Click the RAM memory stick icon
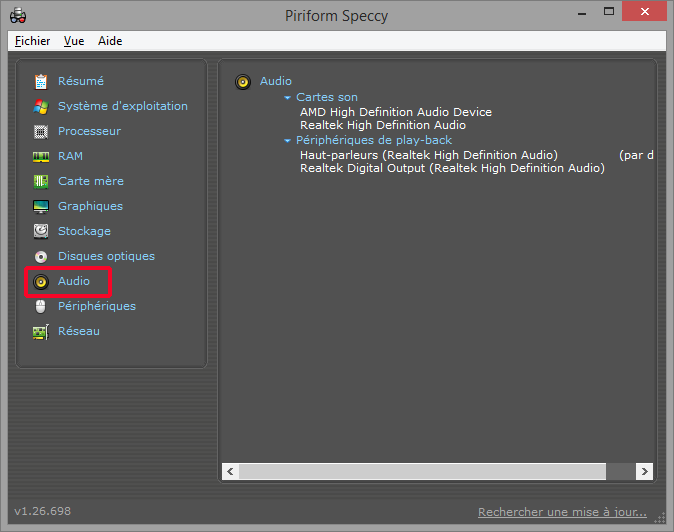The image size is (674, 532). [41, 156]
